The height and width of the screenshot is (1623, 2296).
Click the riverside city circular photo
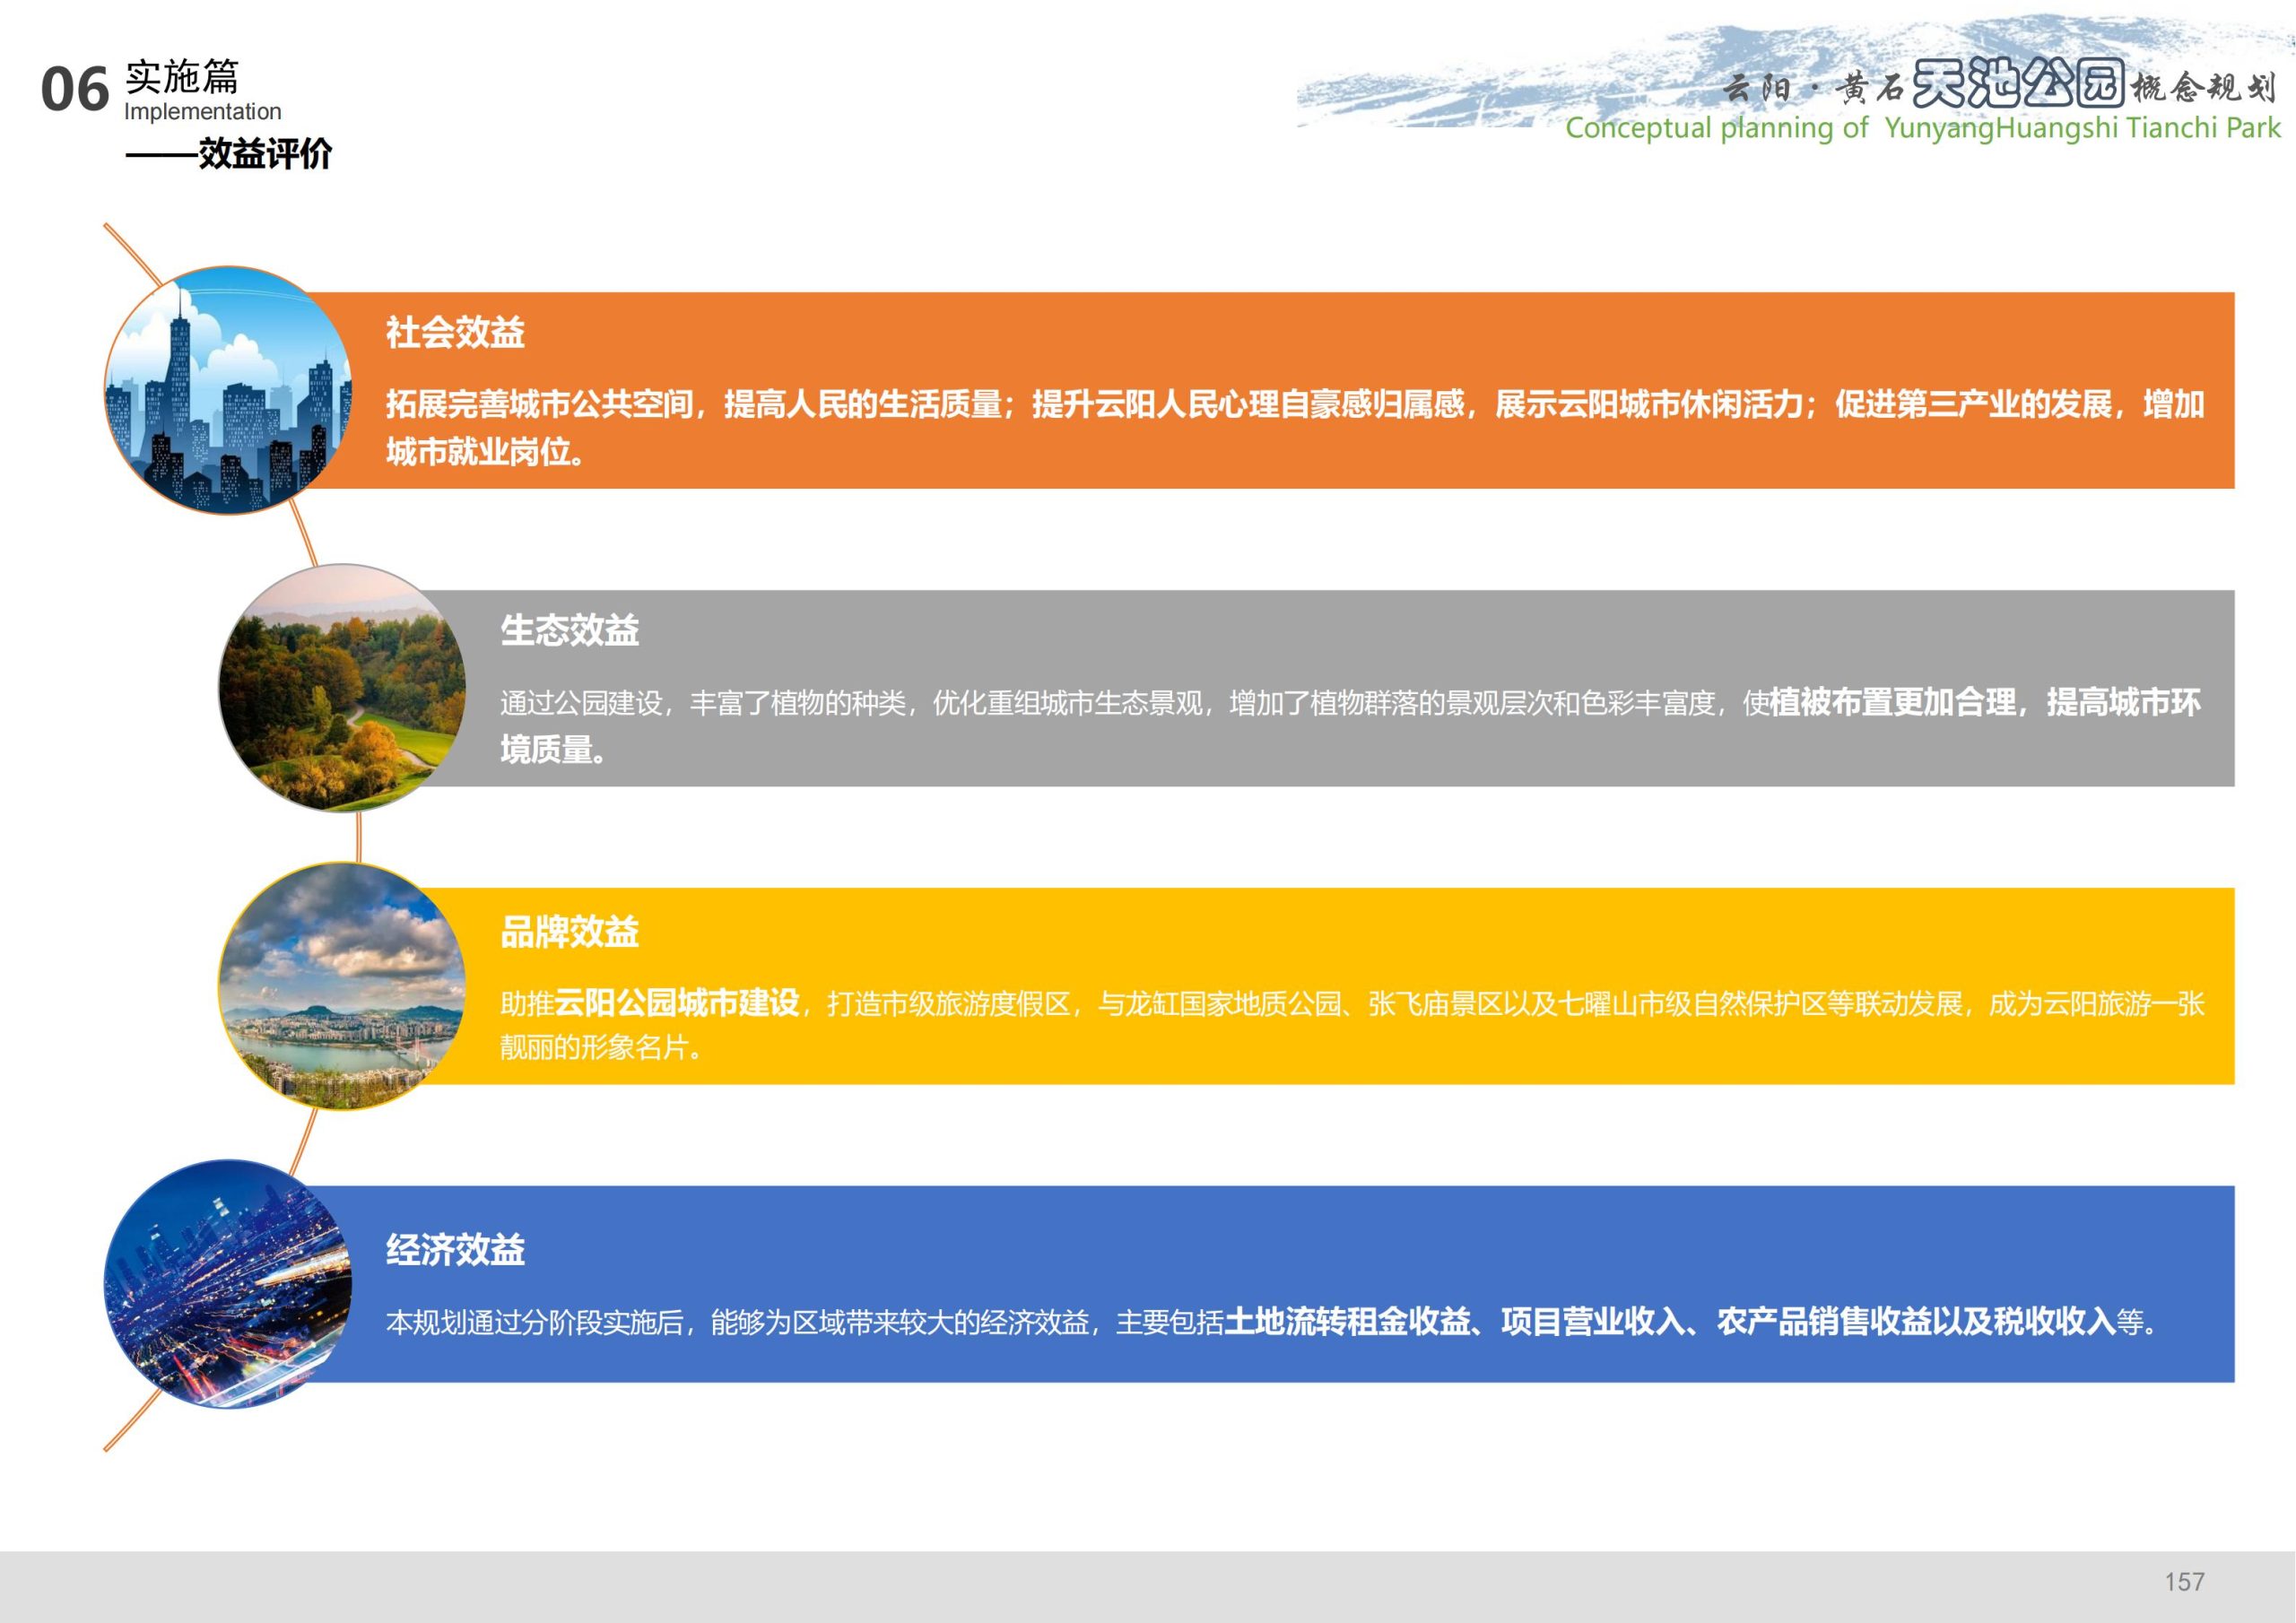click(342, 986)
